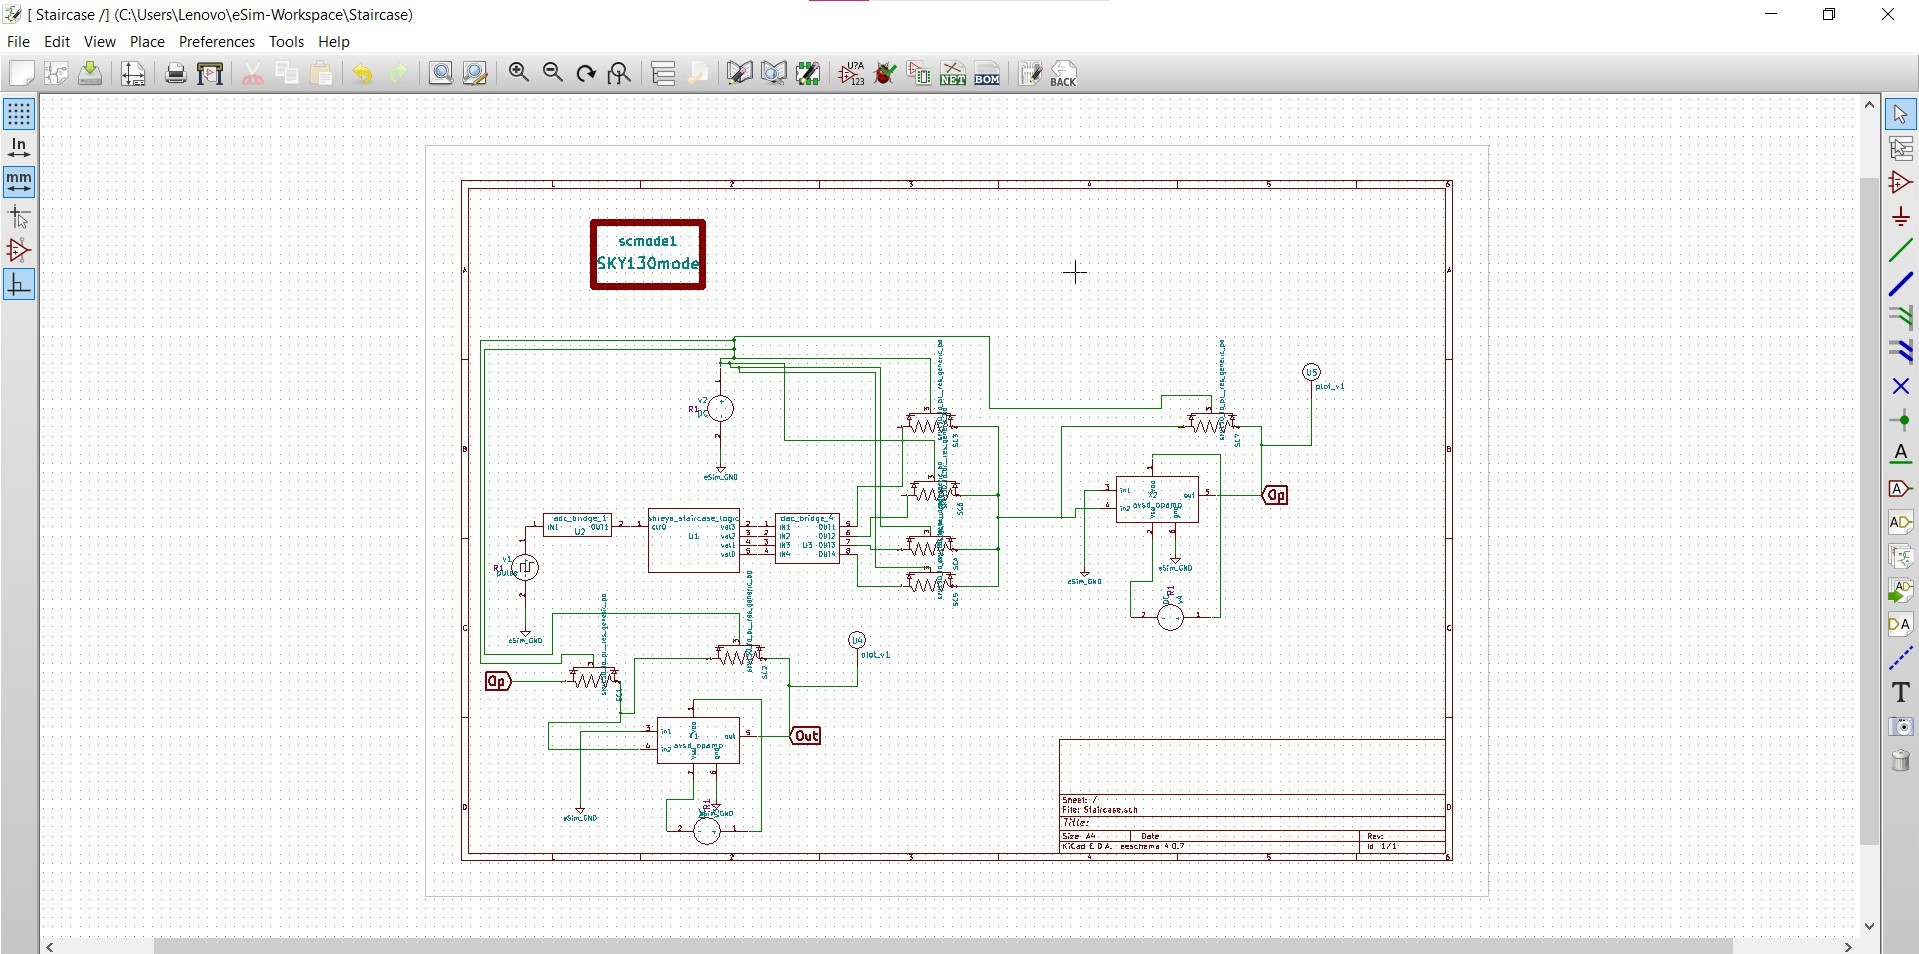Screen dimensions: 1919x954
Task: Toggle grid visibility in left toolbar
Action: pyautogui.click(x=19, y=114)
